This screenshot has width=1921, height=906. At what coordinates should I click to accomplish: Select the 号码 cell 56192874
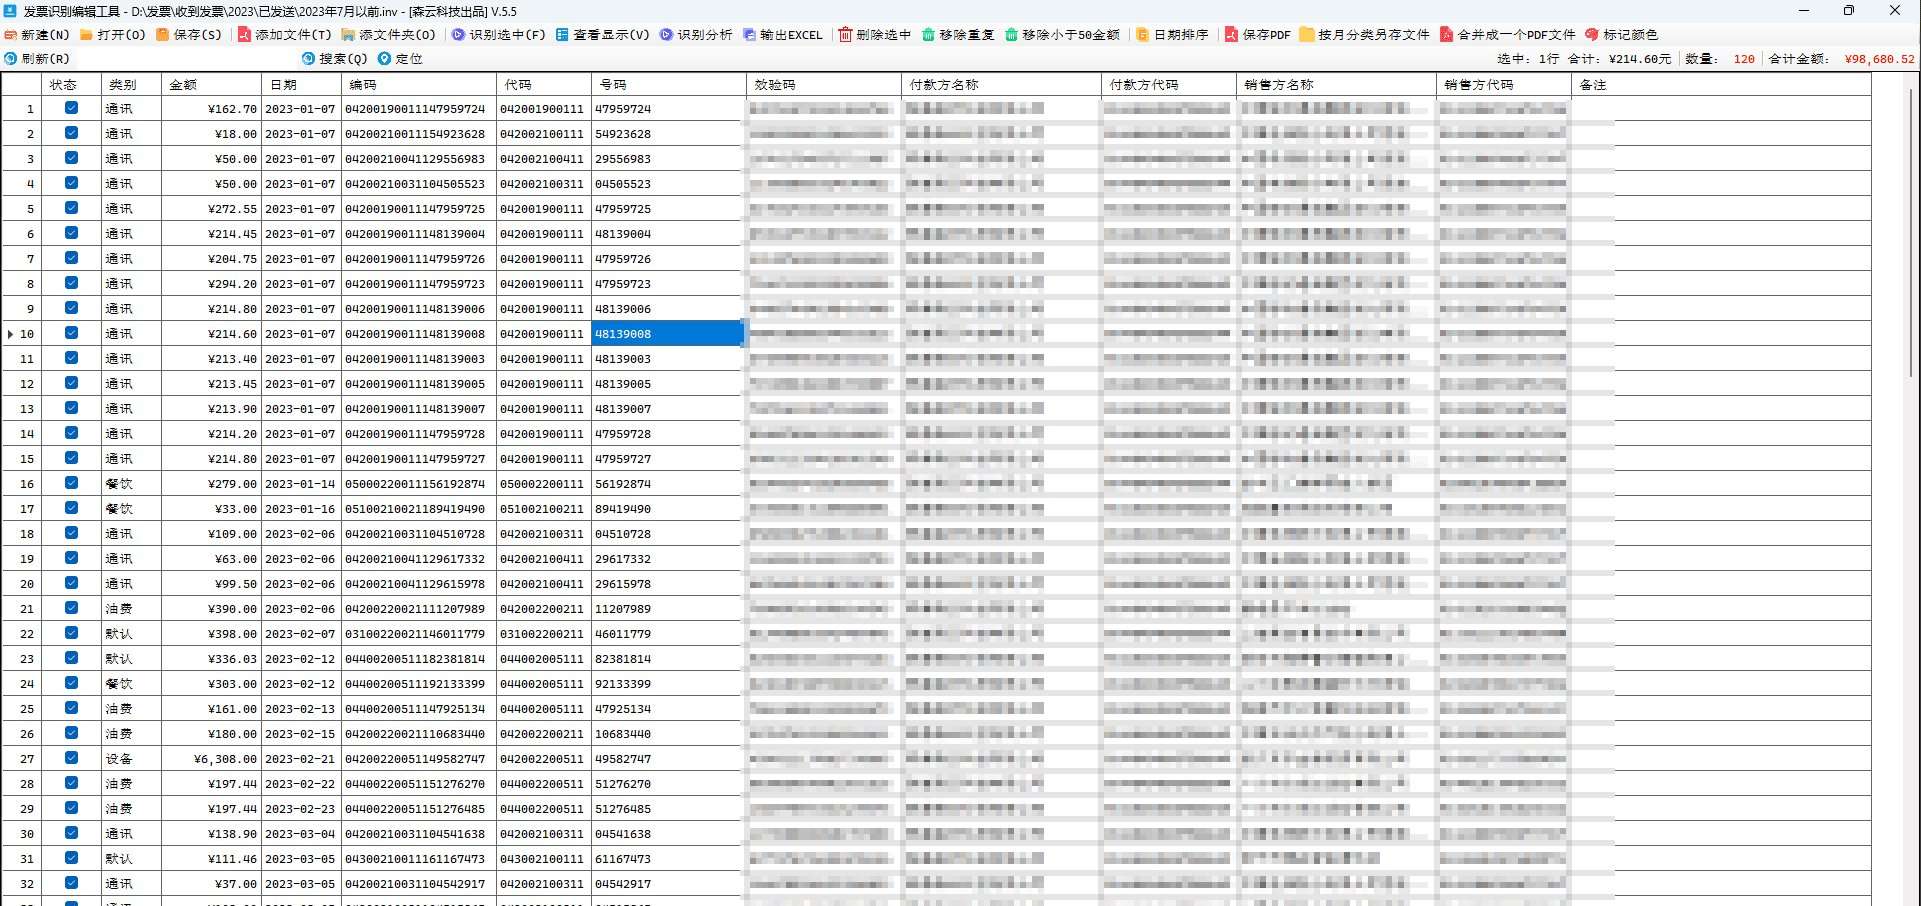coord(623,484)
